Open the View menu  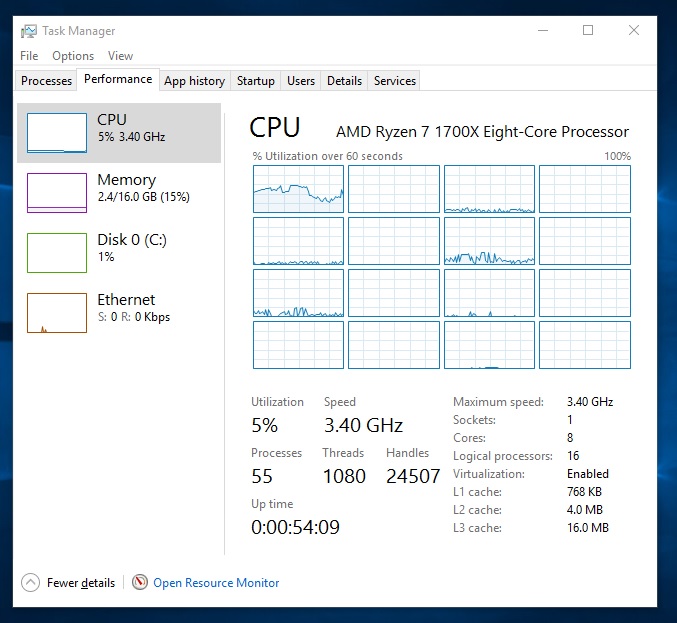click(x=120, y=56)
